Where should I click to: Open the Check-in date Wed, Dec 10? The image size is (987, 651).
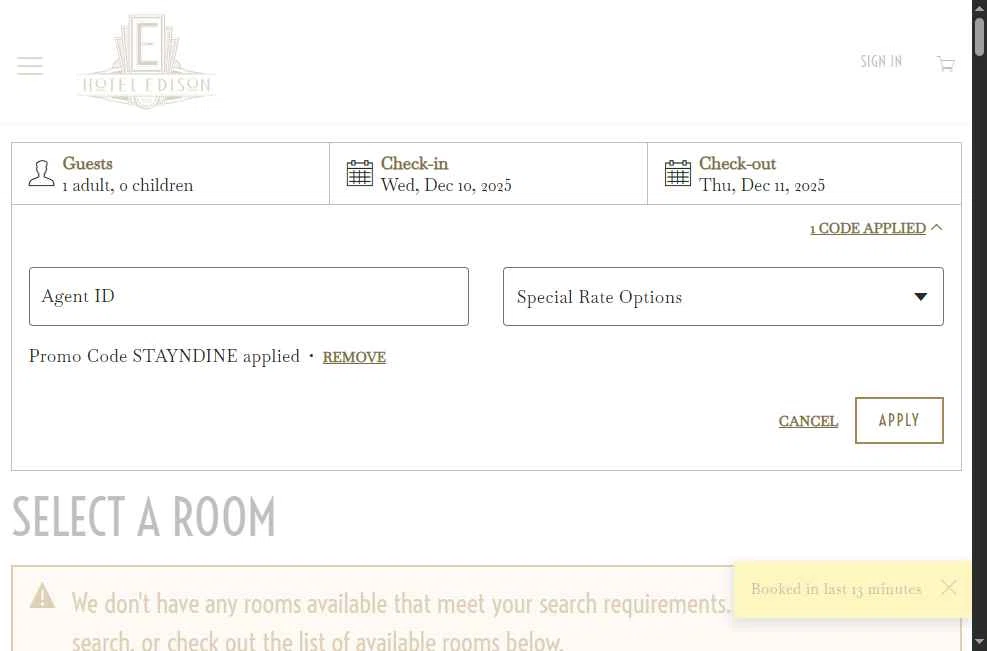(488, 174)
